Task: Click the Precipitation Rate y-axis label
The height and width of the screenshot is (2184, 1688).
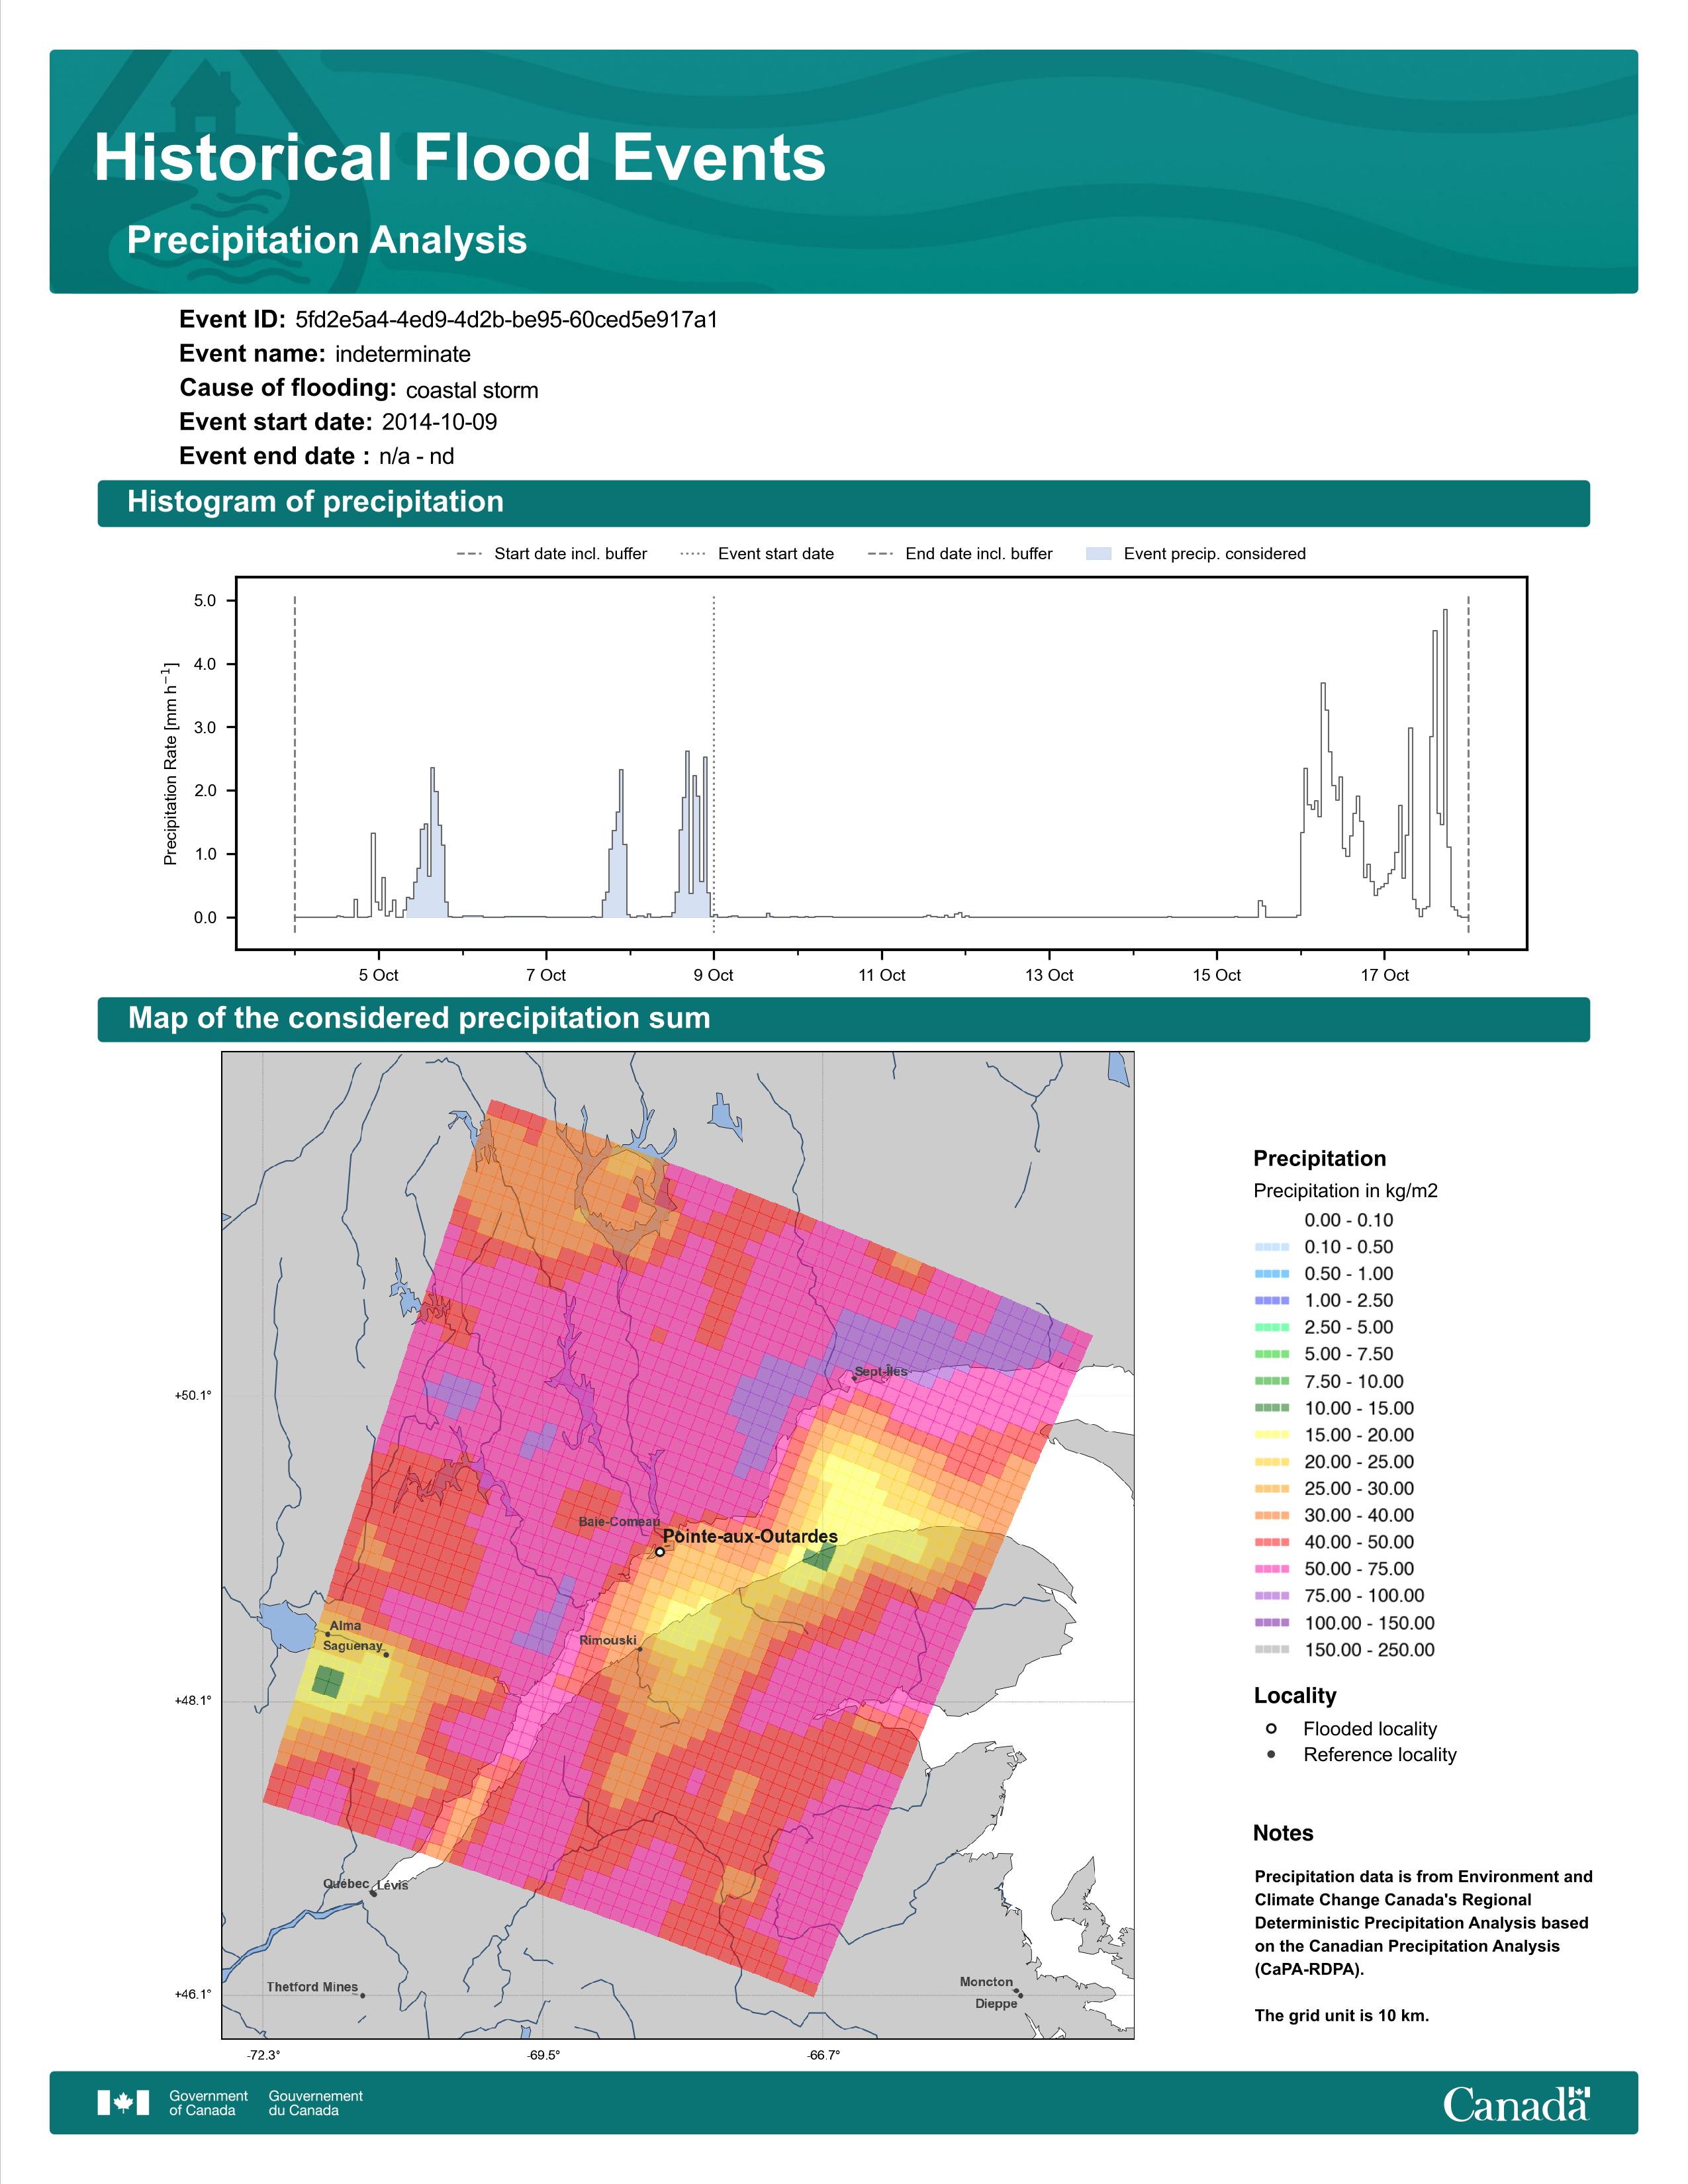Action: (x=170, y=763)
